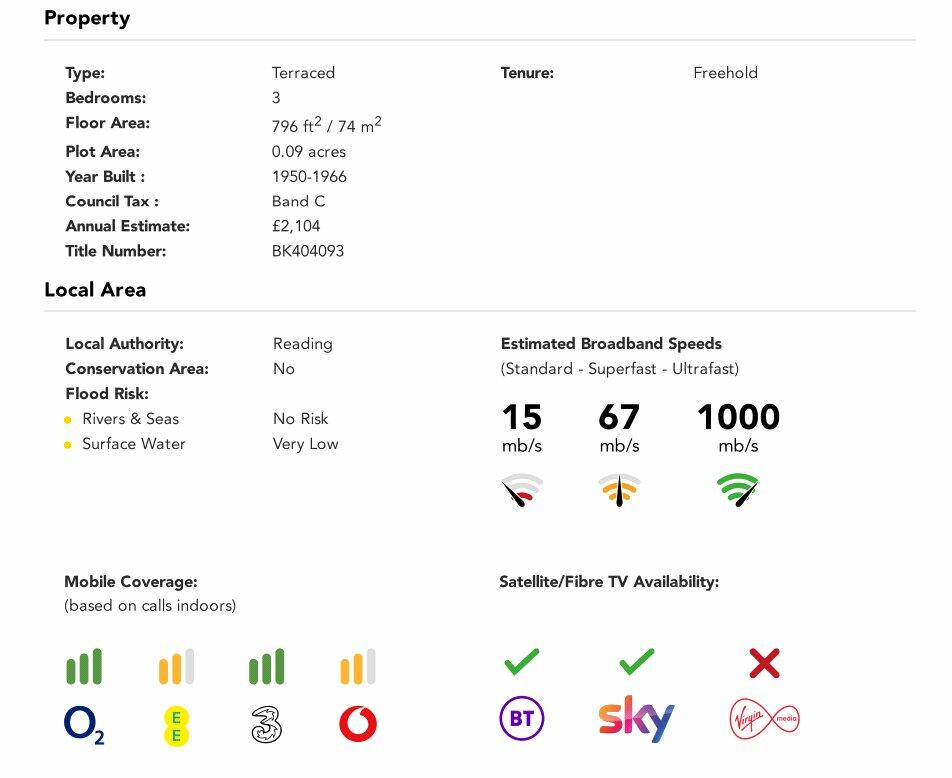Click the EE signal strength bars
The width and height of the screenshot is (952, 778).
[x=176, y=667]
